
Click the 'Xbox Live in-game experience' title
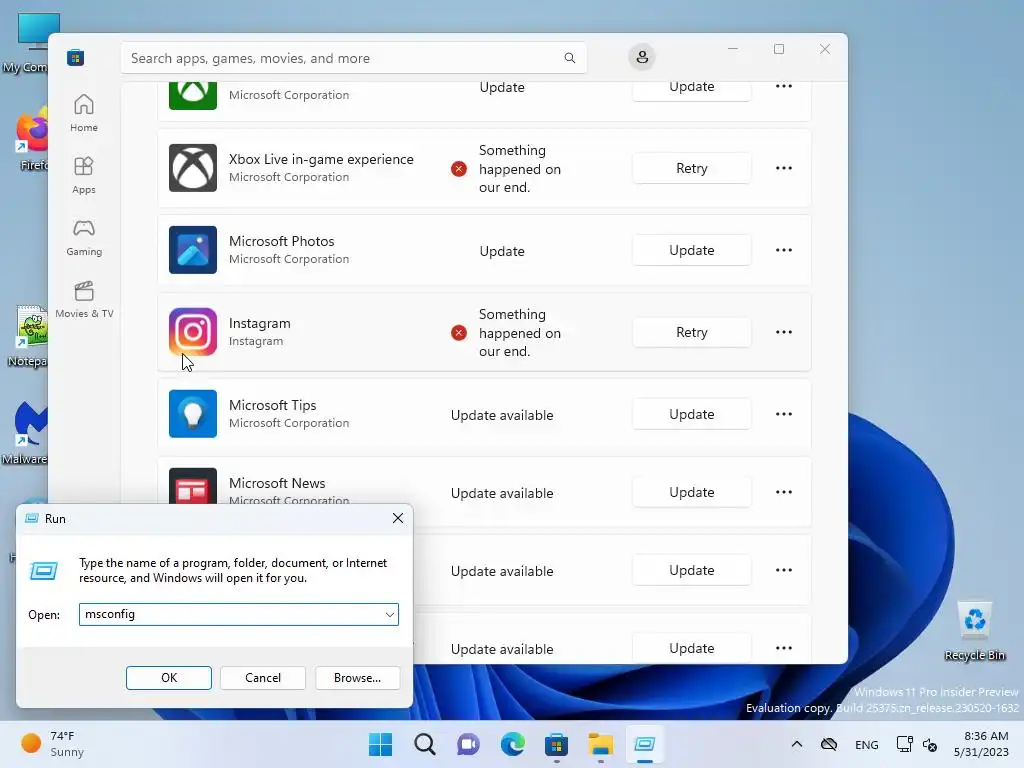pyautogui.click(x=321, y=159)
